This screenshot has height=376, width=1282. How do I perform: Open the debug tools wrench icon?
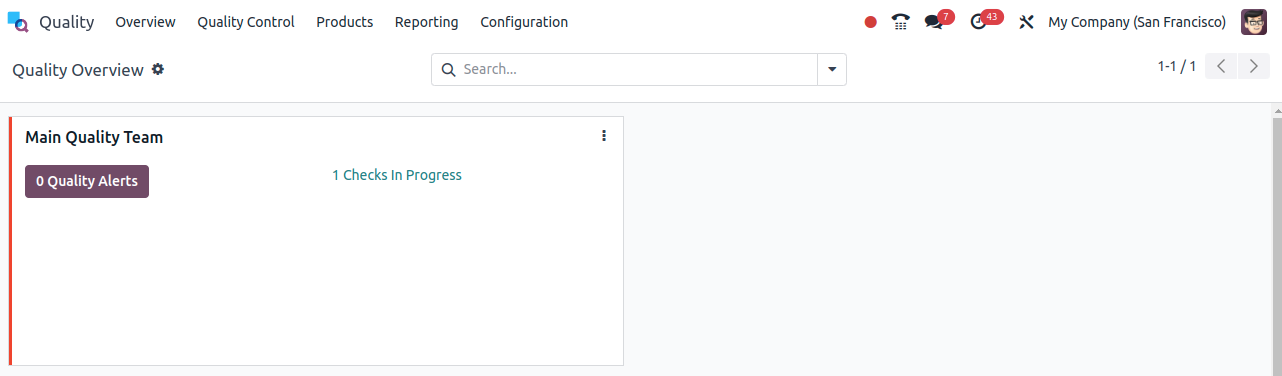1026,22
